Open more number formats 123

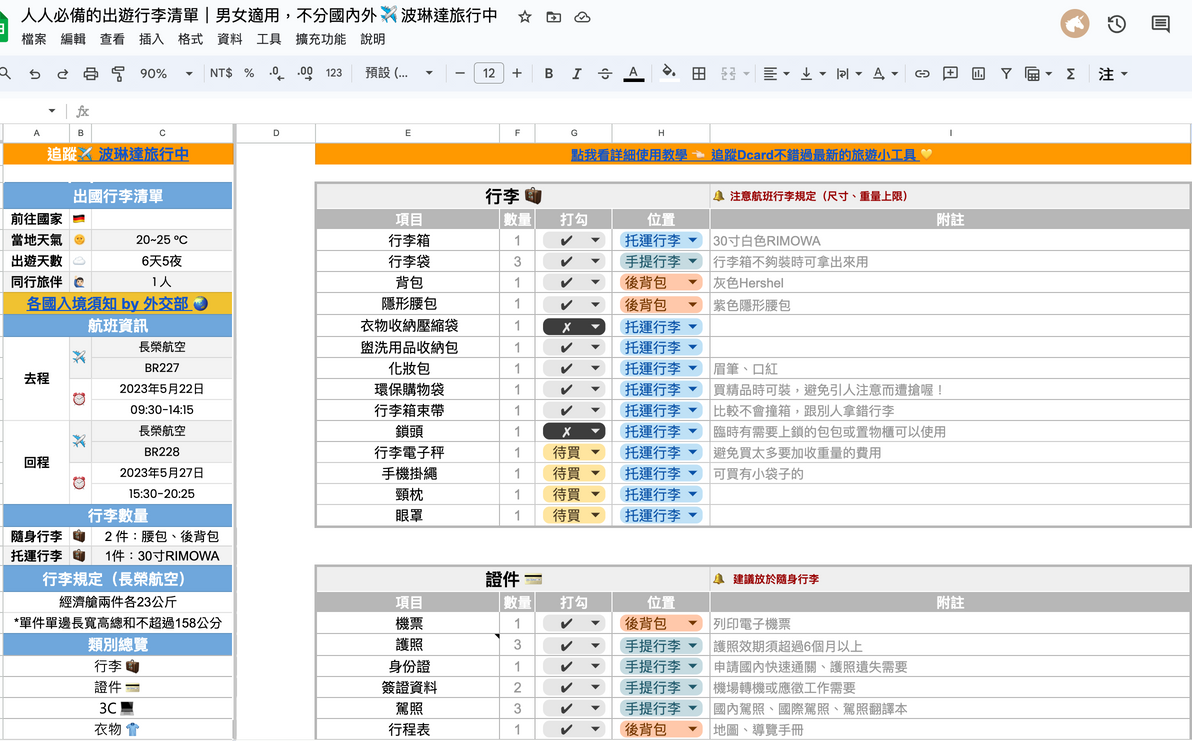coord(334,73)
